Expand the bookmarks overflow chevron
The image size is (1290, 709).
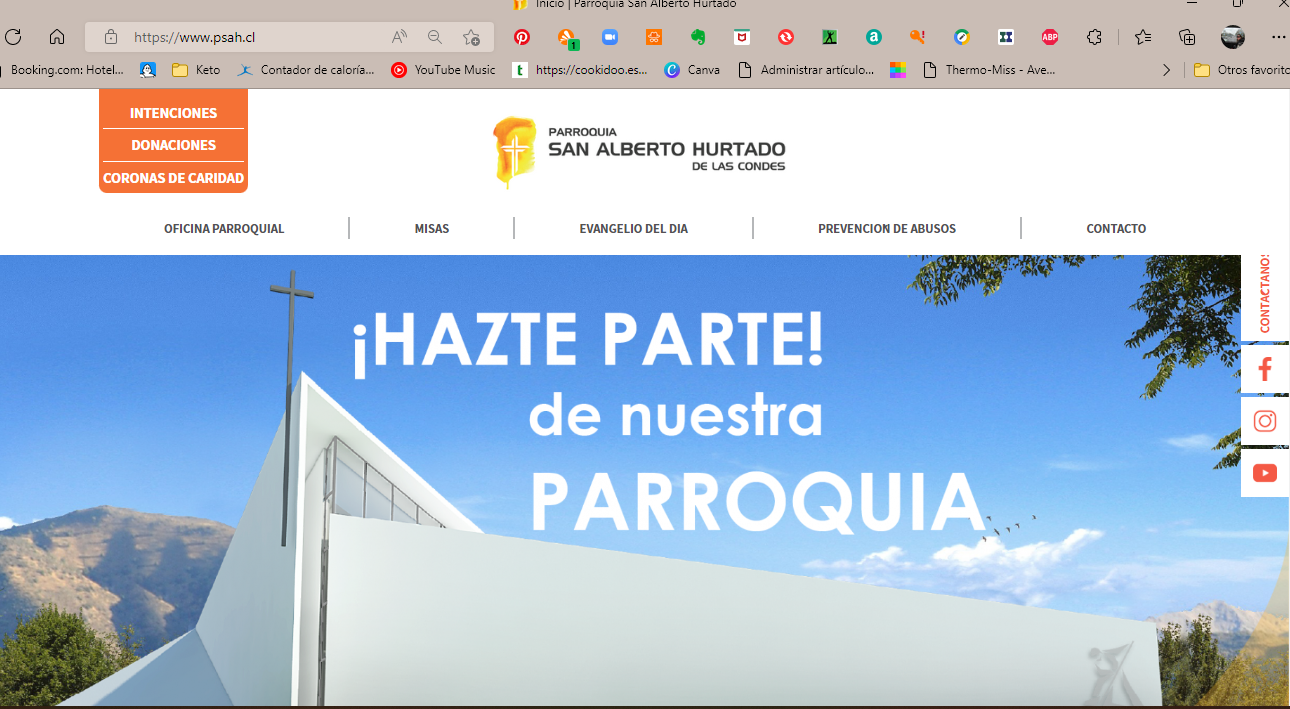[x=1166, y=70]
